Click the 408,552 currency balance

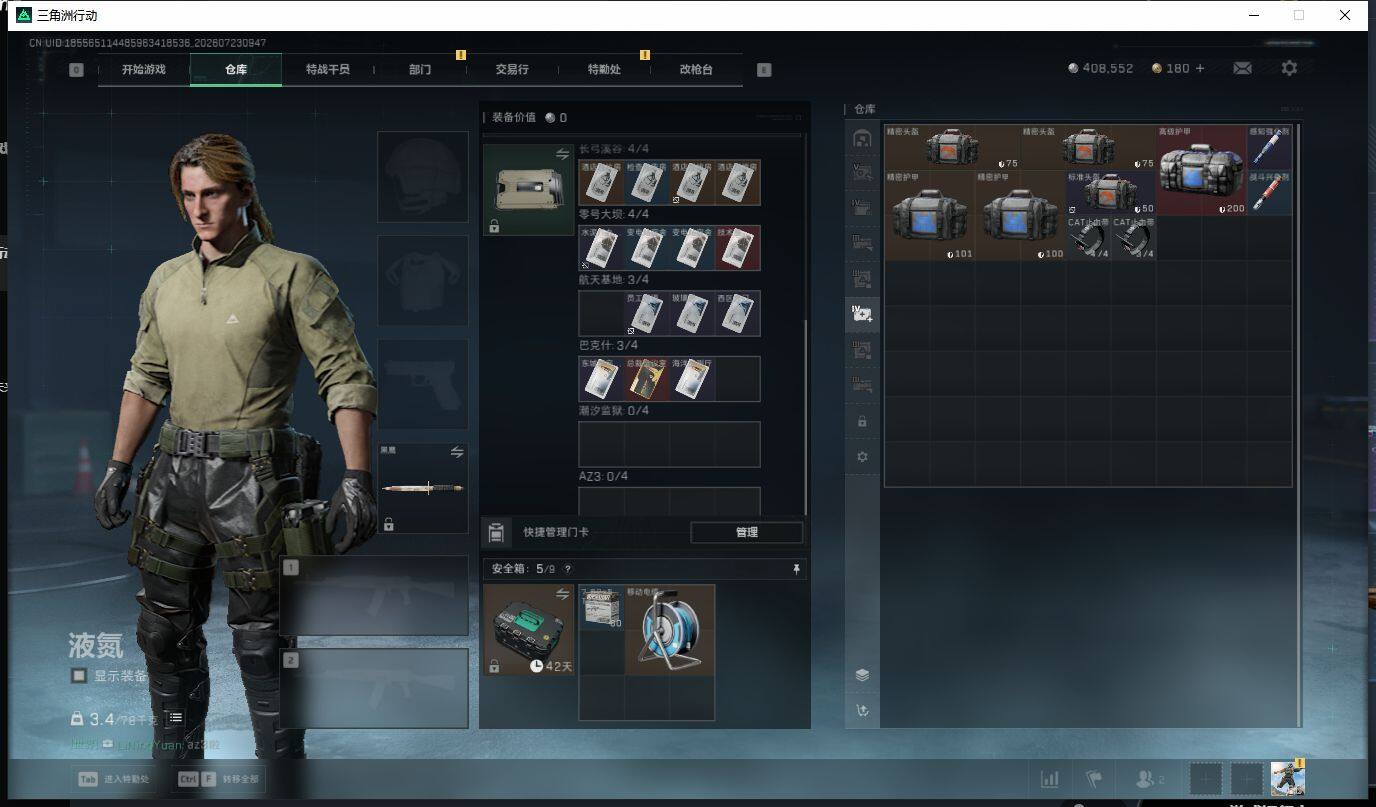point(1101,68)
